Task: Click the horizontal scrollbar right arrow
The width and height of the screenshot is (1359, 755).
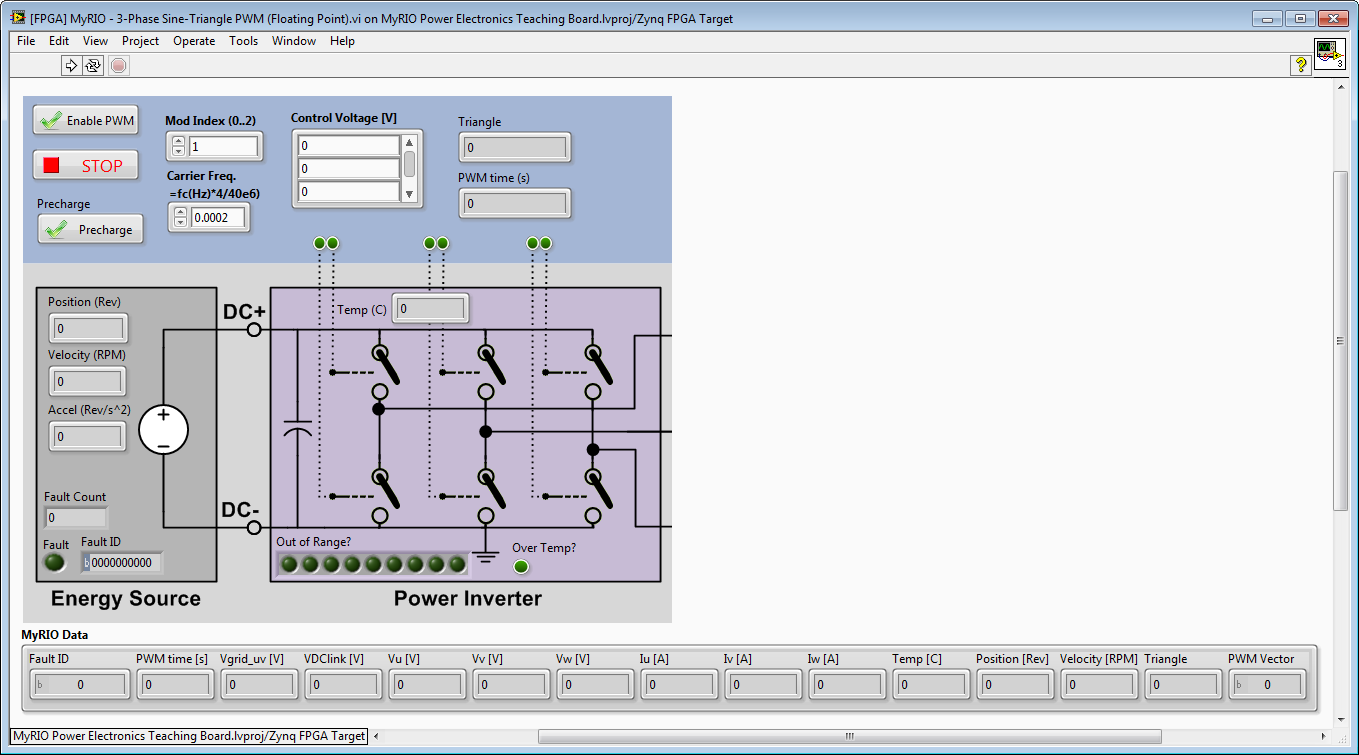Action: pyautogui.click(x=1324, y=736)
